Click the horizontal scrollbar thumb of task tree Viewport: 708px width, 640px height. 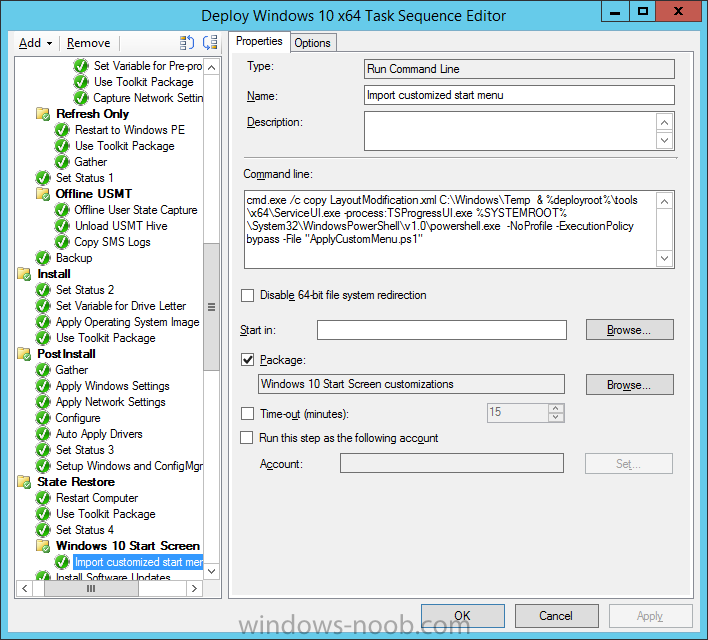point(91,589)
